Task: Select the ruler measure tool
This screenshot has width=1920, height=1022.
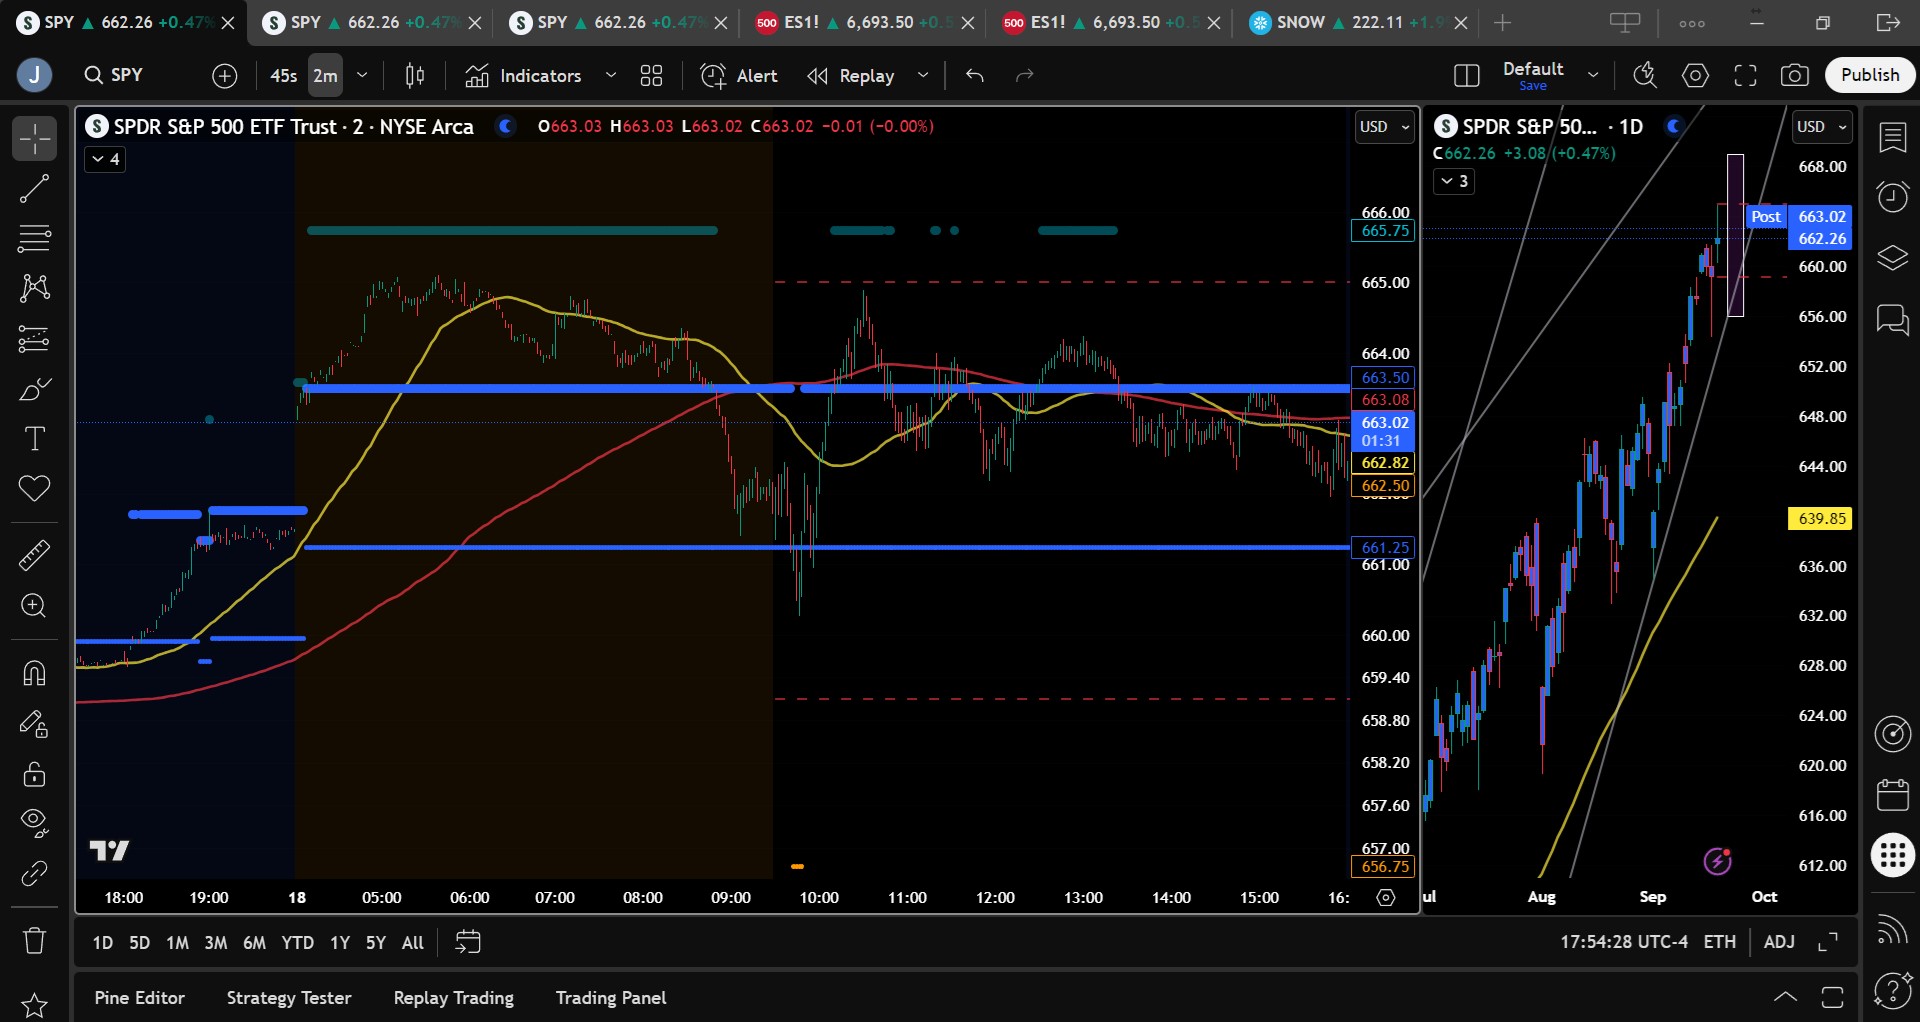Action: point(34,555)
